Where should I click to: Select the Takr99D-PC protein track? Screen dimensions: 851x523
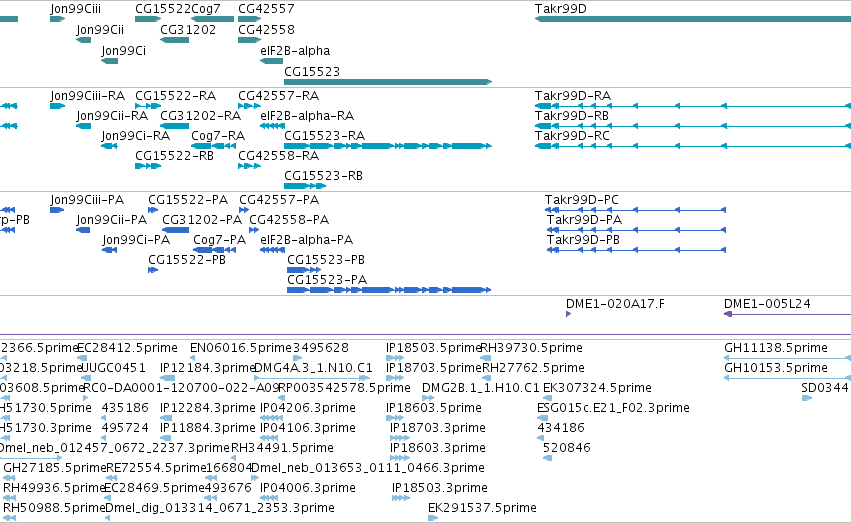[635, 210]
